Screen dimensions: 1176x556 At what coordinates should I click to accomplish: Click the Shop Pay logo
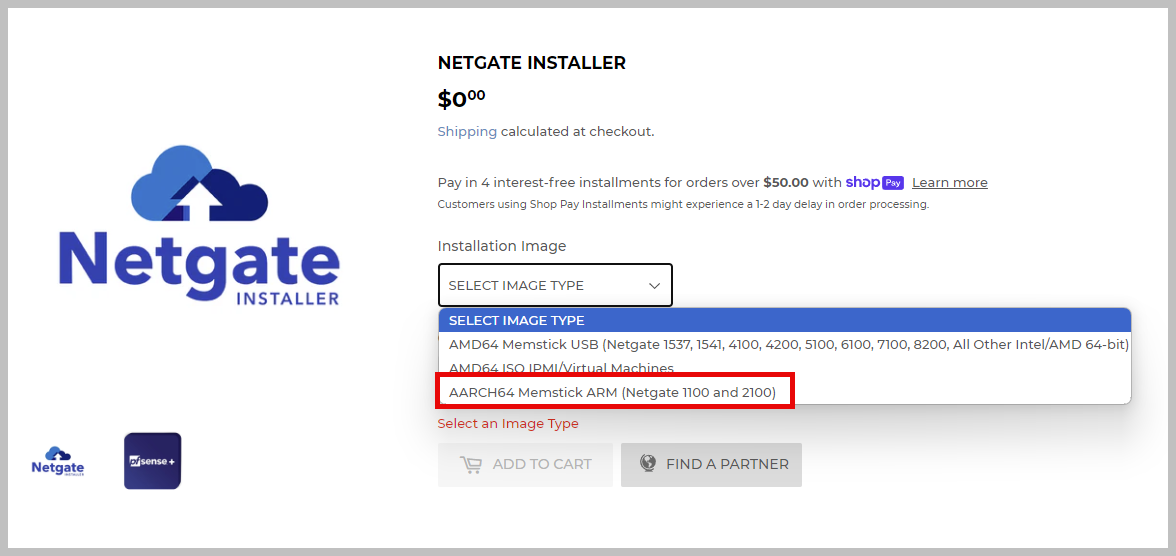tap(874, 182)
